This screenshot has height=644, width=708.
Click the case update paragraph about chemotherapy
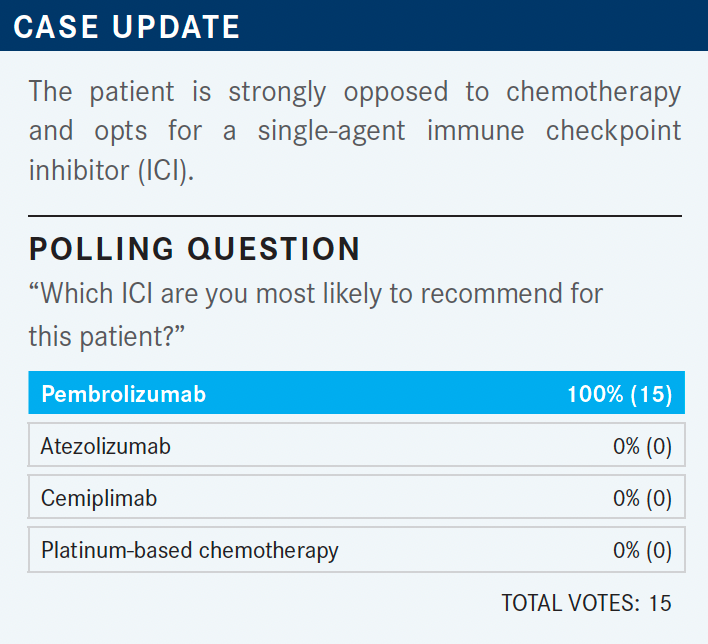click(355, 131)
